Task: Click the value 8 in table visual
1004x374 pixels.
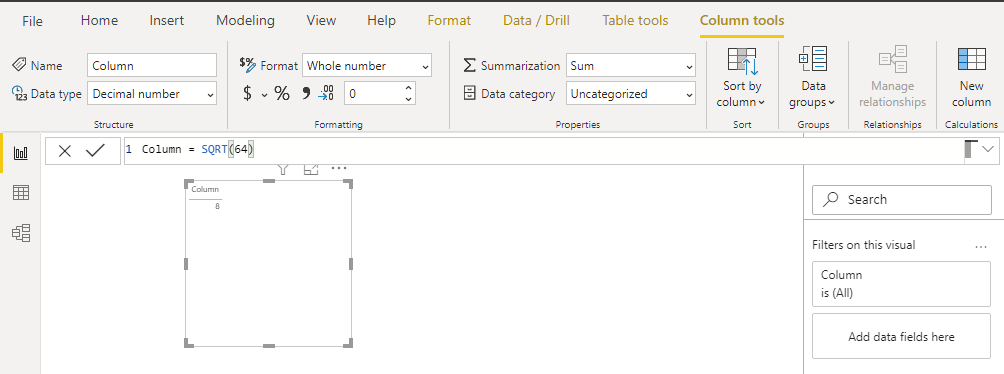Action: tap(217, 206)
